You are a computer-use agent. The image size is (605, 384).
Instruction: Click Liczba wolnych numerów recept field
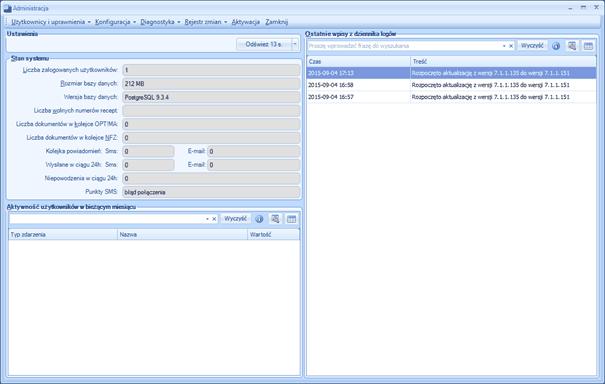tap(211, 111)
